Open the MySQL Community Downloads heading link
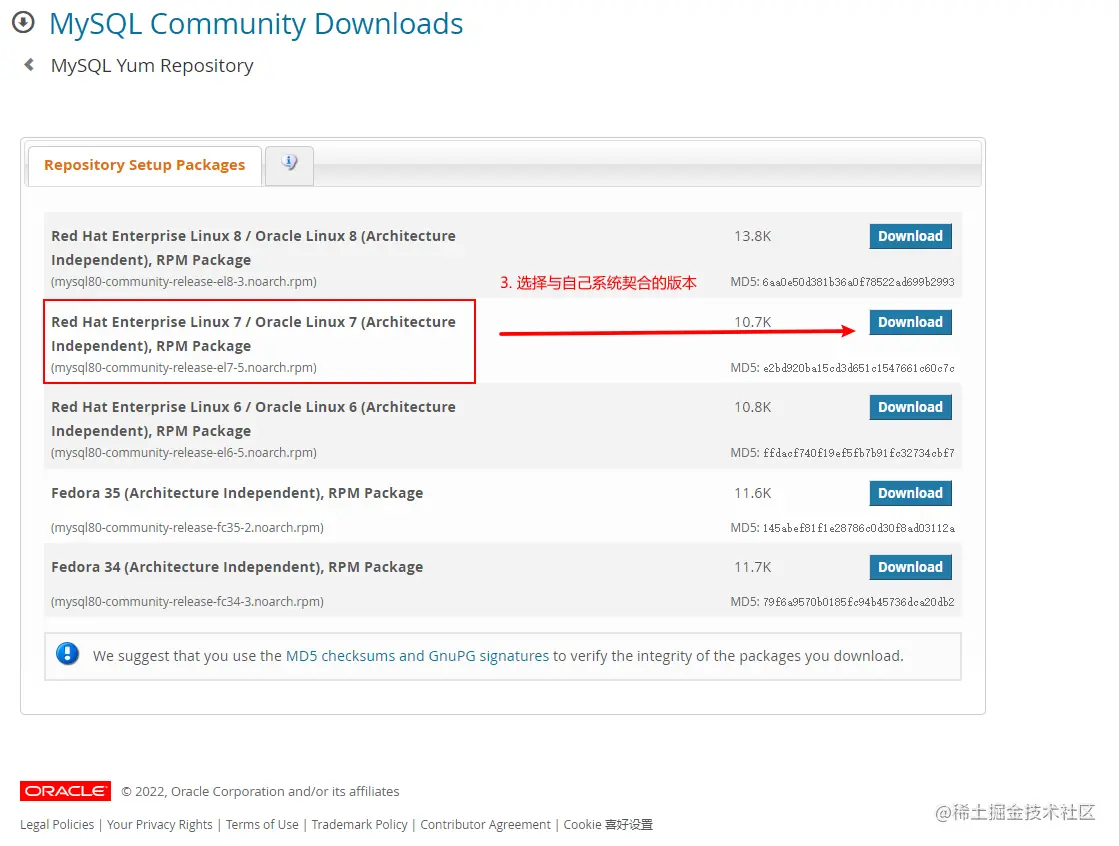 [256, 24]
